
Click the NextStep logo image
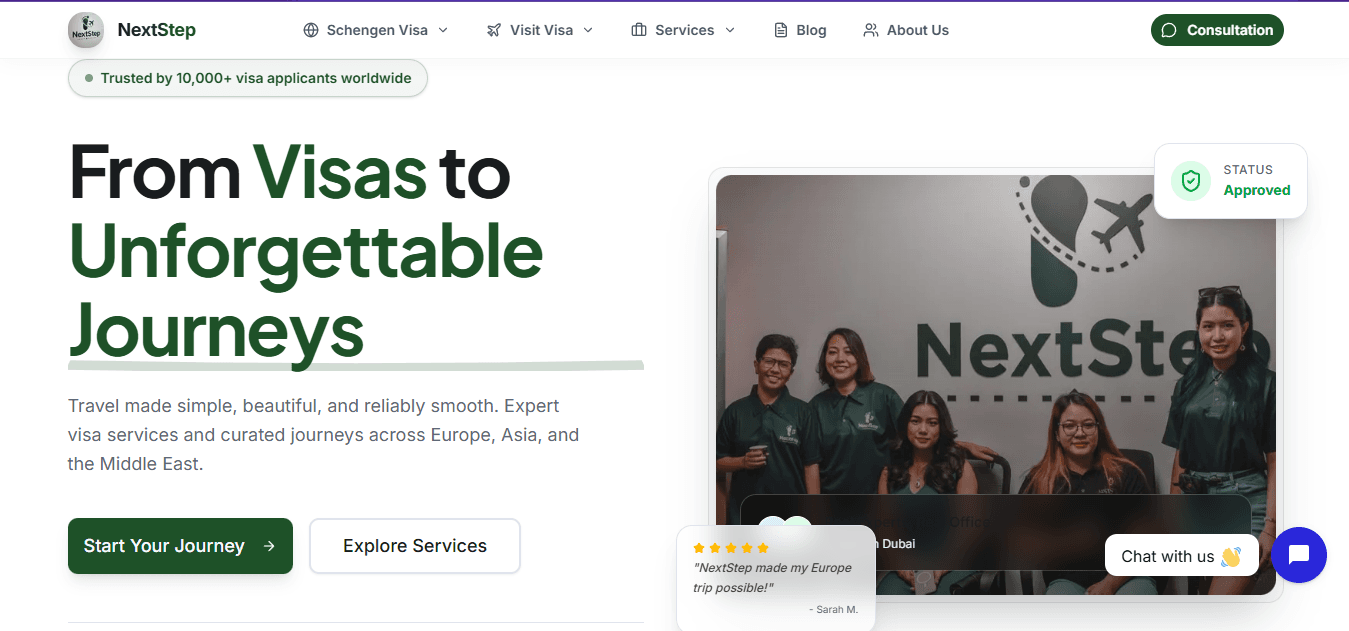pyautogui.click(x=86, y=30)
